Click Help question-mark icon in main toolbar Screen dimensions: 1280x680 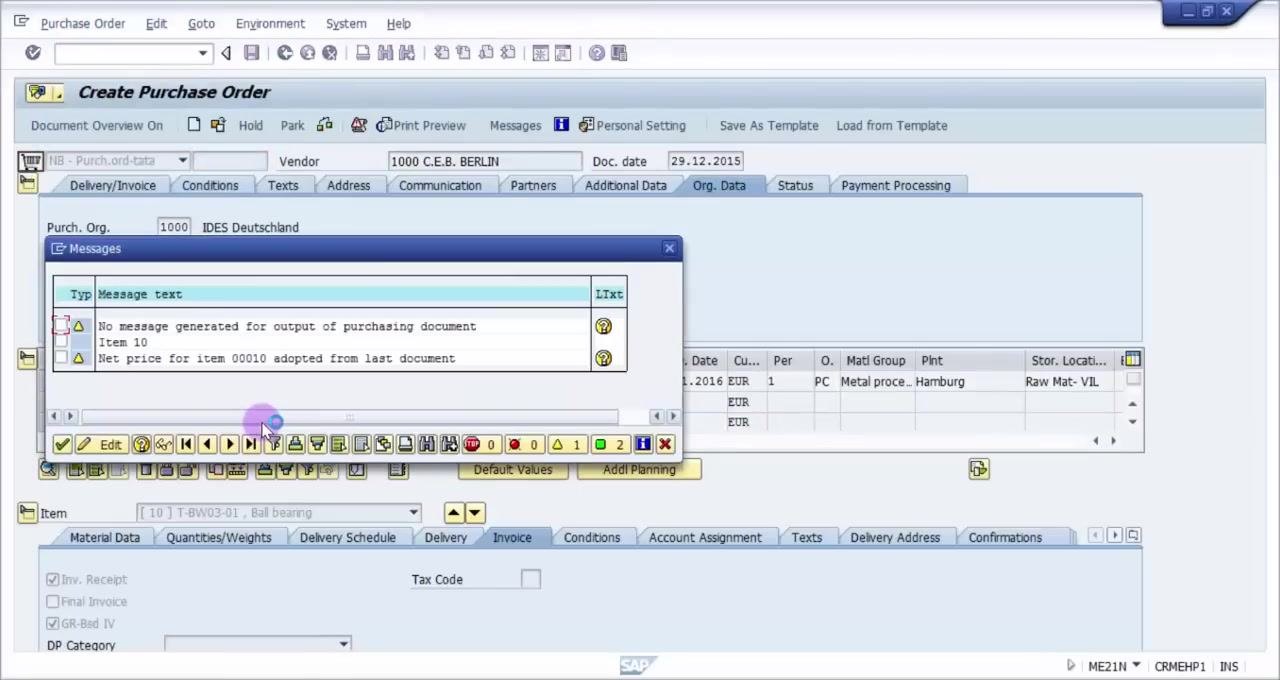click(x=597, y=53)
